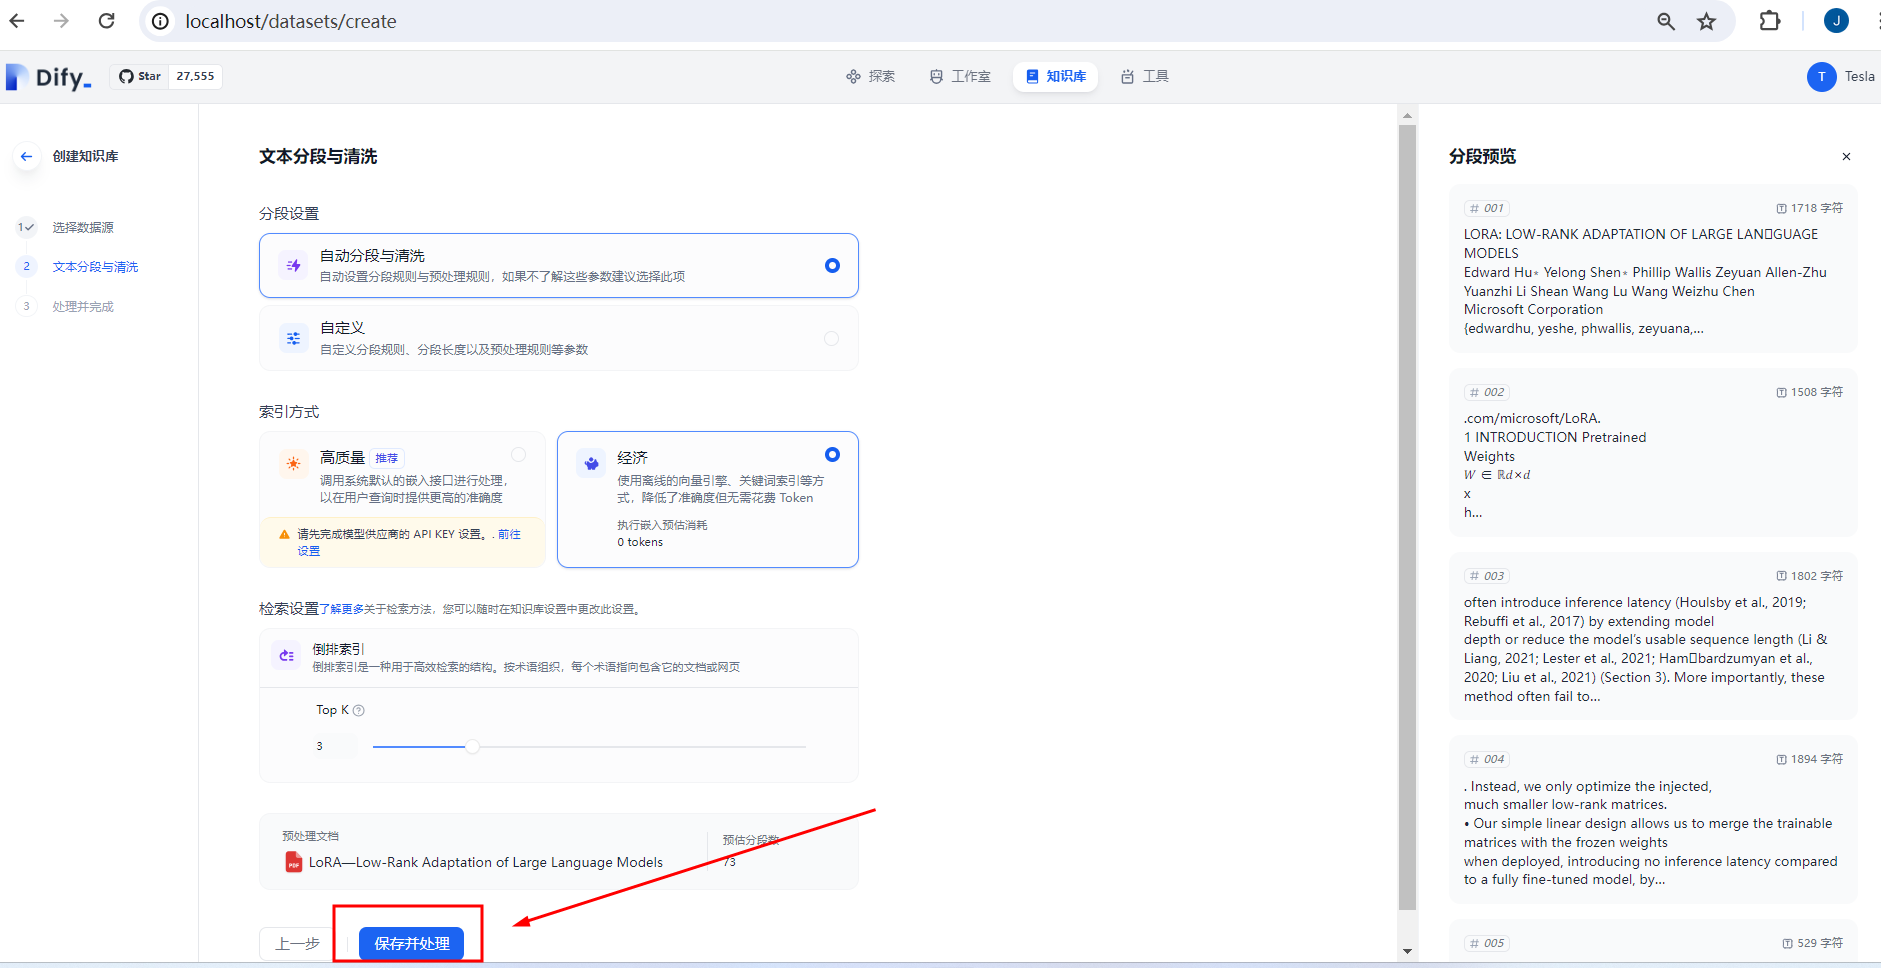The image size is (1881, 968).
Task: Click the 1508 字符 character count
Action: click(x=1809, y=392)
